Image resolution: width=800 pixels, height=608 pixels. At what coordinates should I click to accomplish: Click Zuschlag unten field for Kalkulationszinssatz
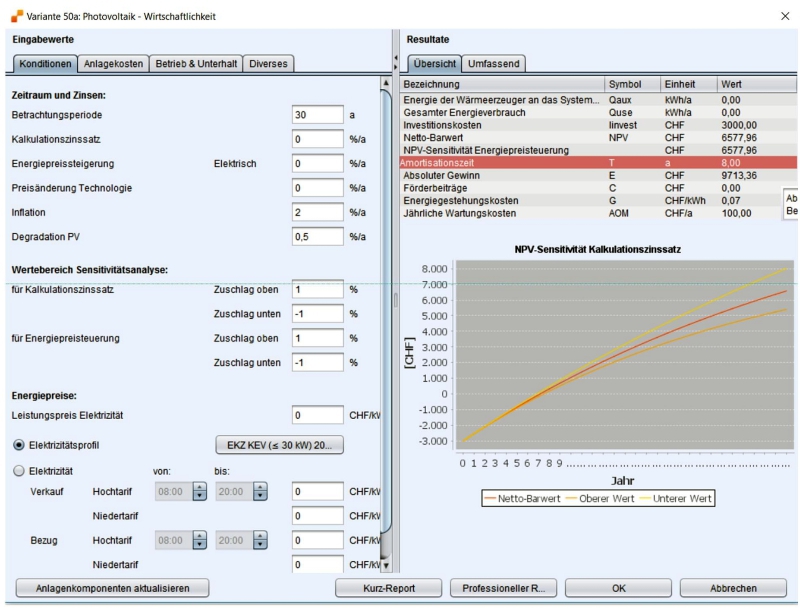point(317,314)
